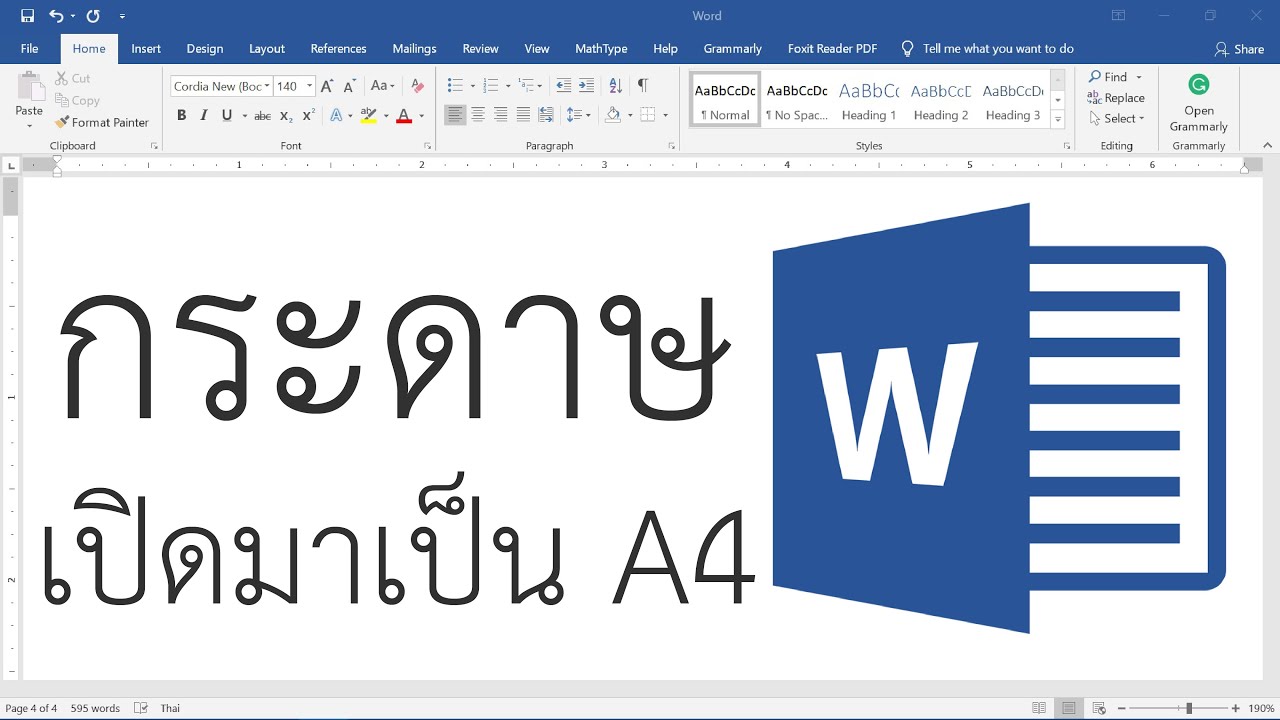Apply Heading 1 style
The width and height of the screenshot is (1280, 720).
pos(868,101)
